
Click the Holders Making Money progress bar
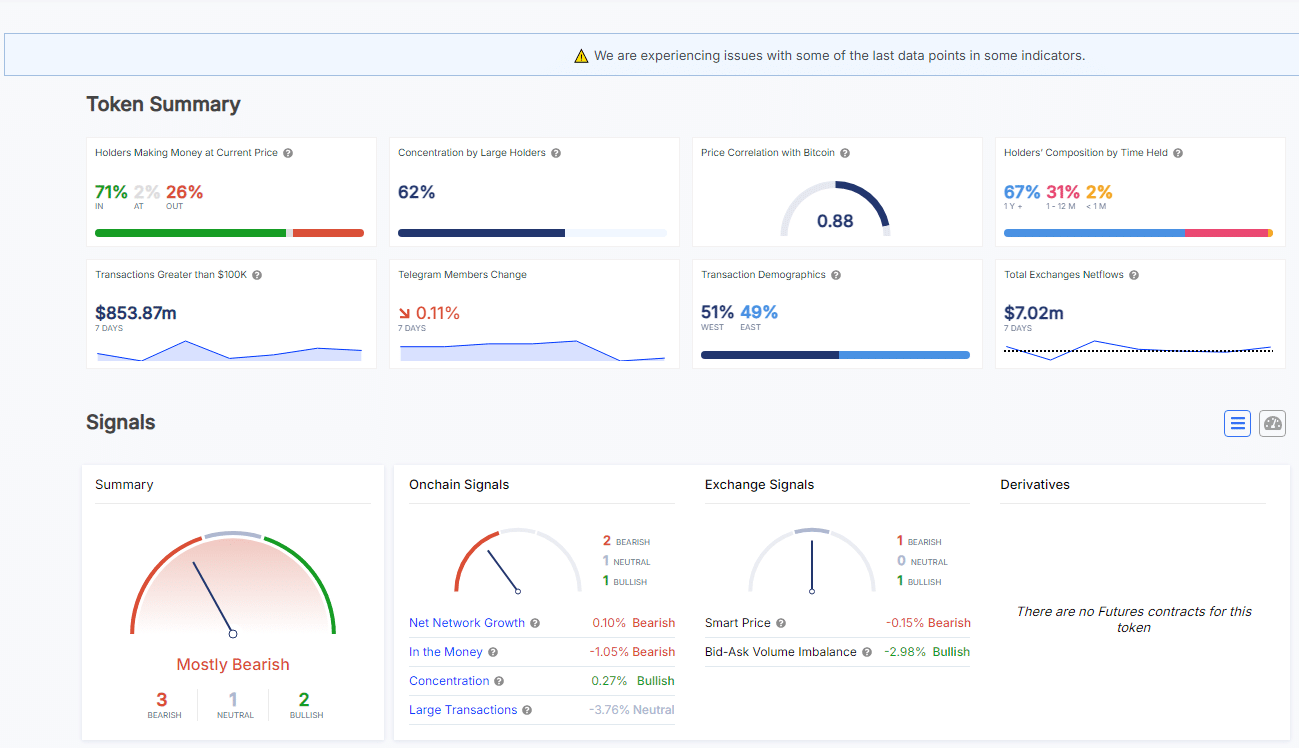(229, 233)
